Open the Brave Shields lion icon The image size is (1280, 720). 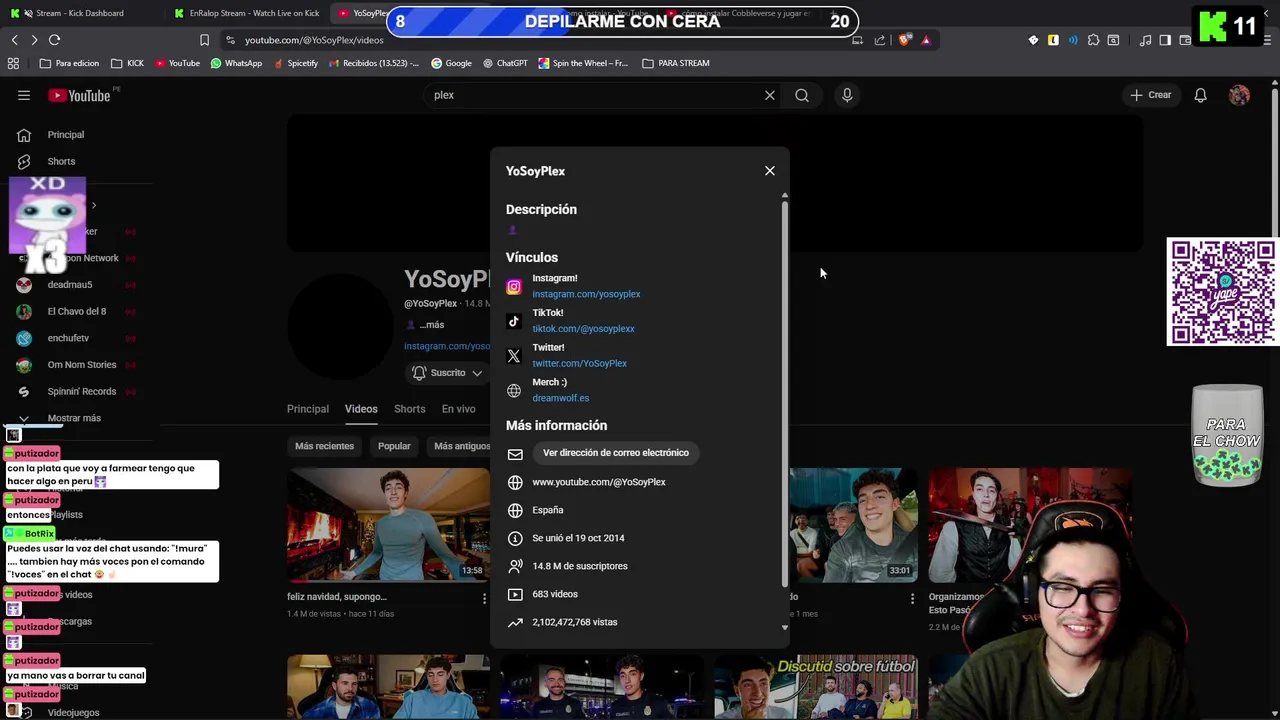click(x=906, y=40)
